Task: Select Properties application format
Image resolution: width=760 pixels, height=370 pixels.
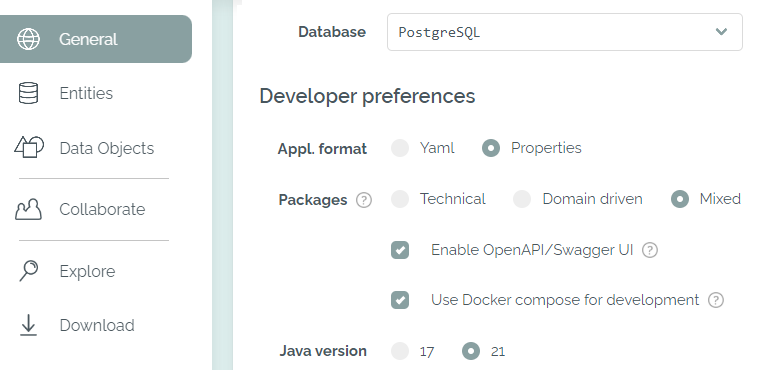Action: point(491,148)
